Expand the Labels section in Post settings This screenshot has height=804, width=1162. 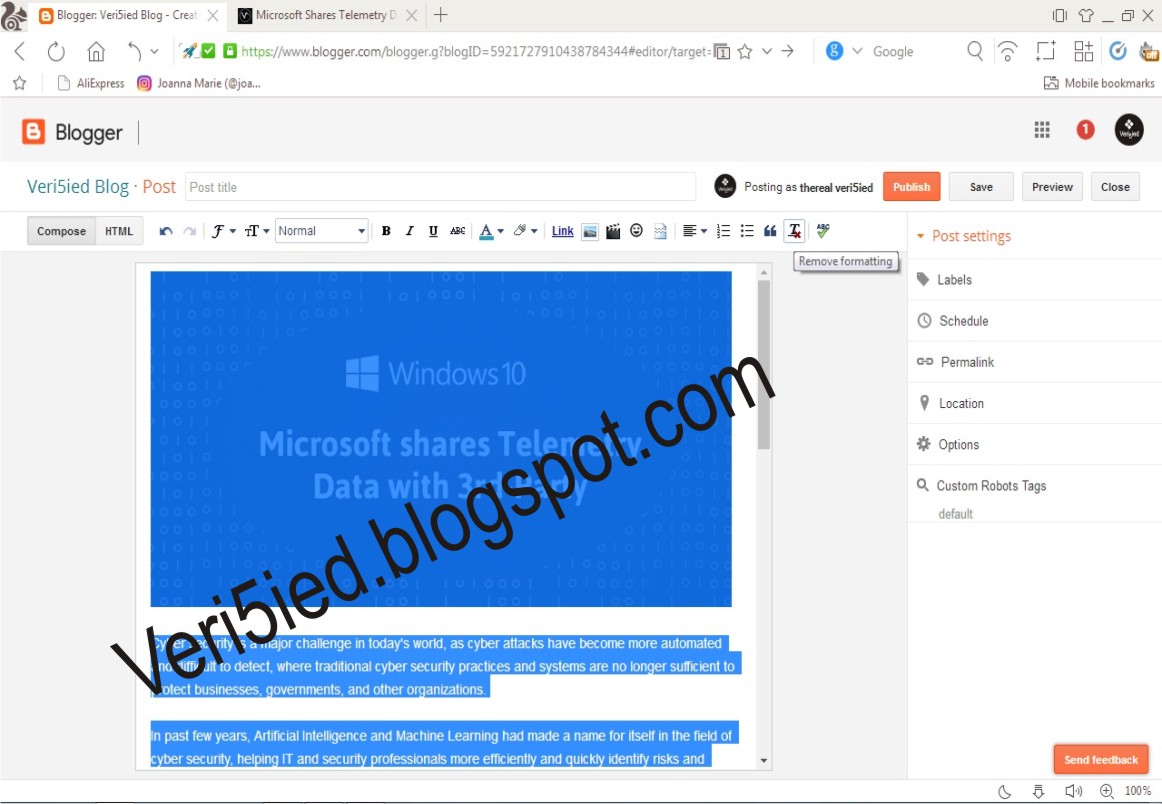click(x=954, y=280)
